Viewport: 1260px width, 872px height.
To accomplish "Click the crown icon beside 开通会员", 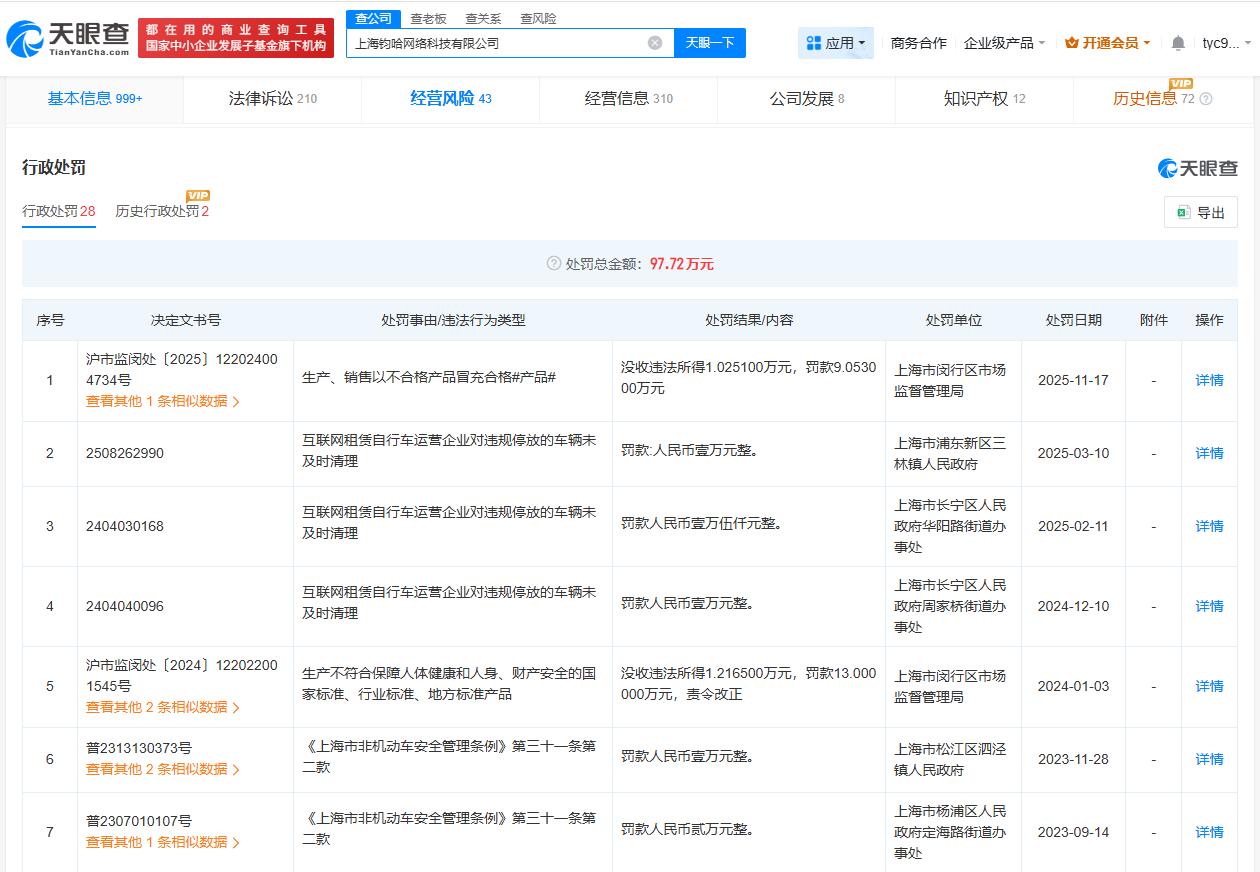I will click(1072, 43).
